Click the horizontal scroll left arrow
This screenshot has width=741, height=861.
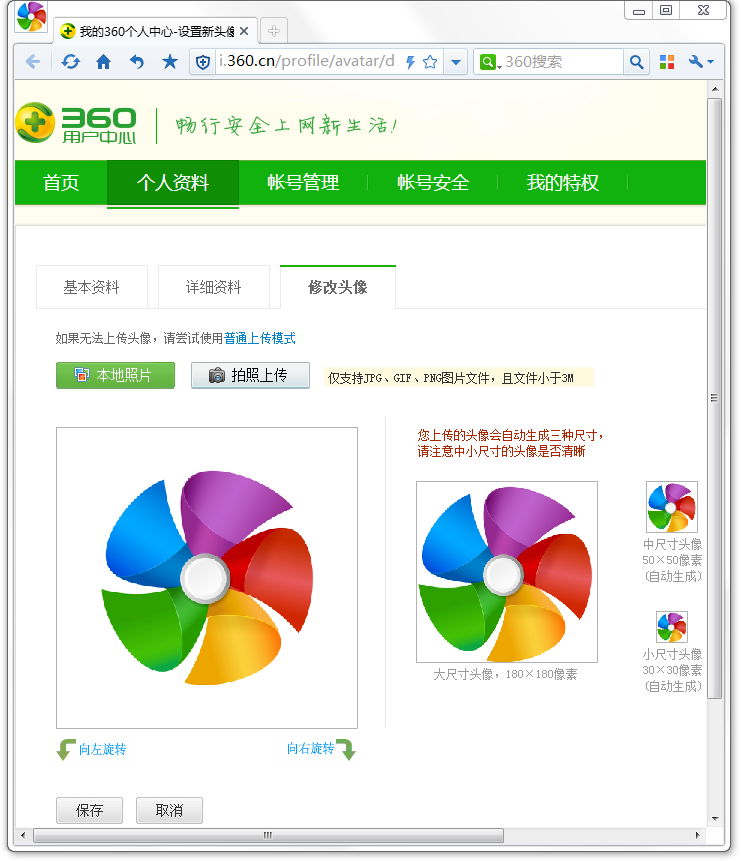[23, 835]
